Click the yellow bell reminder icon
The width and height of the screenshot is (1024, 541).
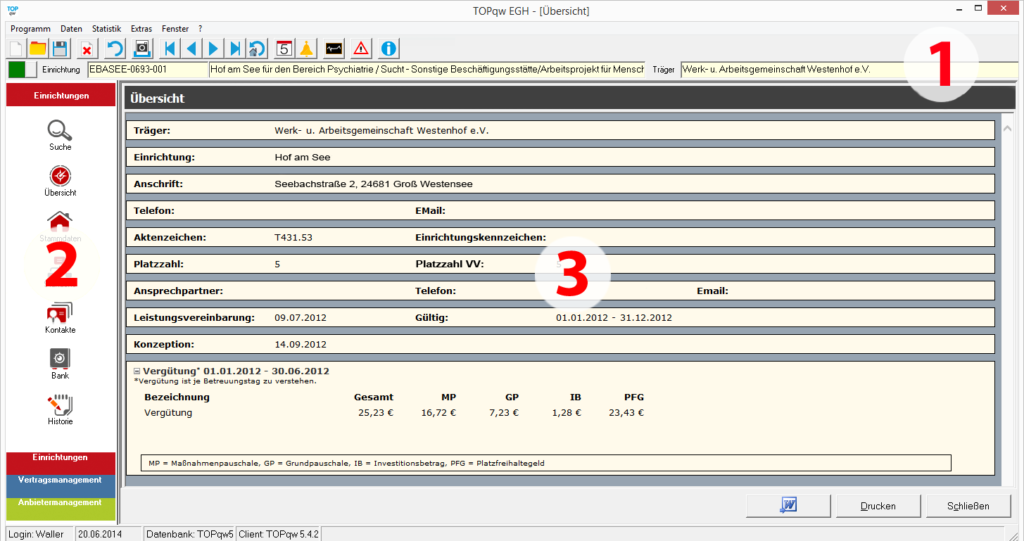pyautogui.click(x=307, y=48)
